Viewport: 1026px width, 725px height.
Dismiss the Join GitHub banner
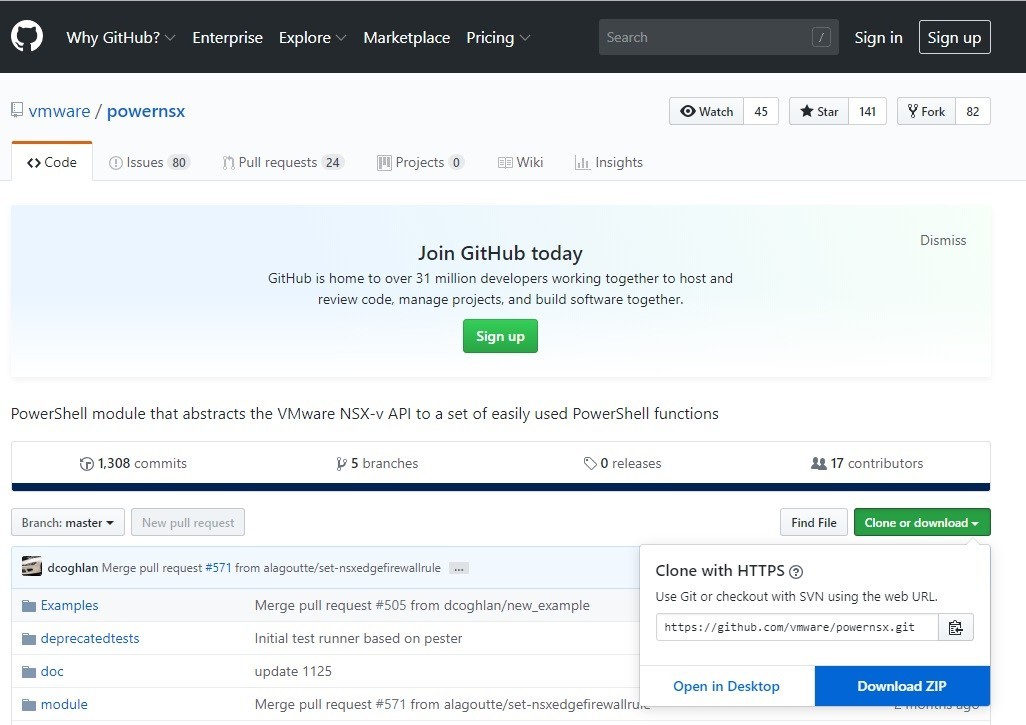tap(943, 240)
